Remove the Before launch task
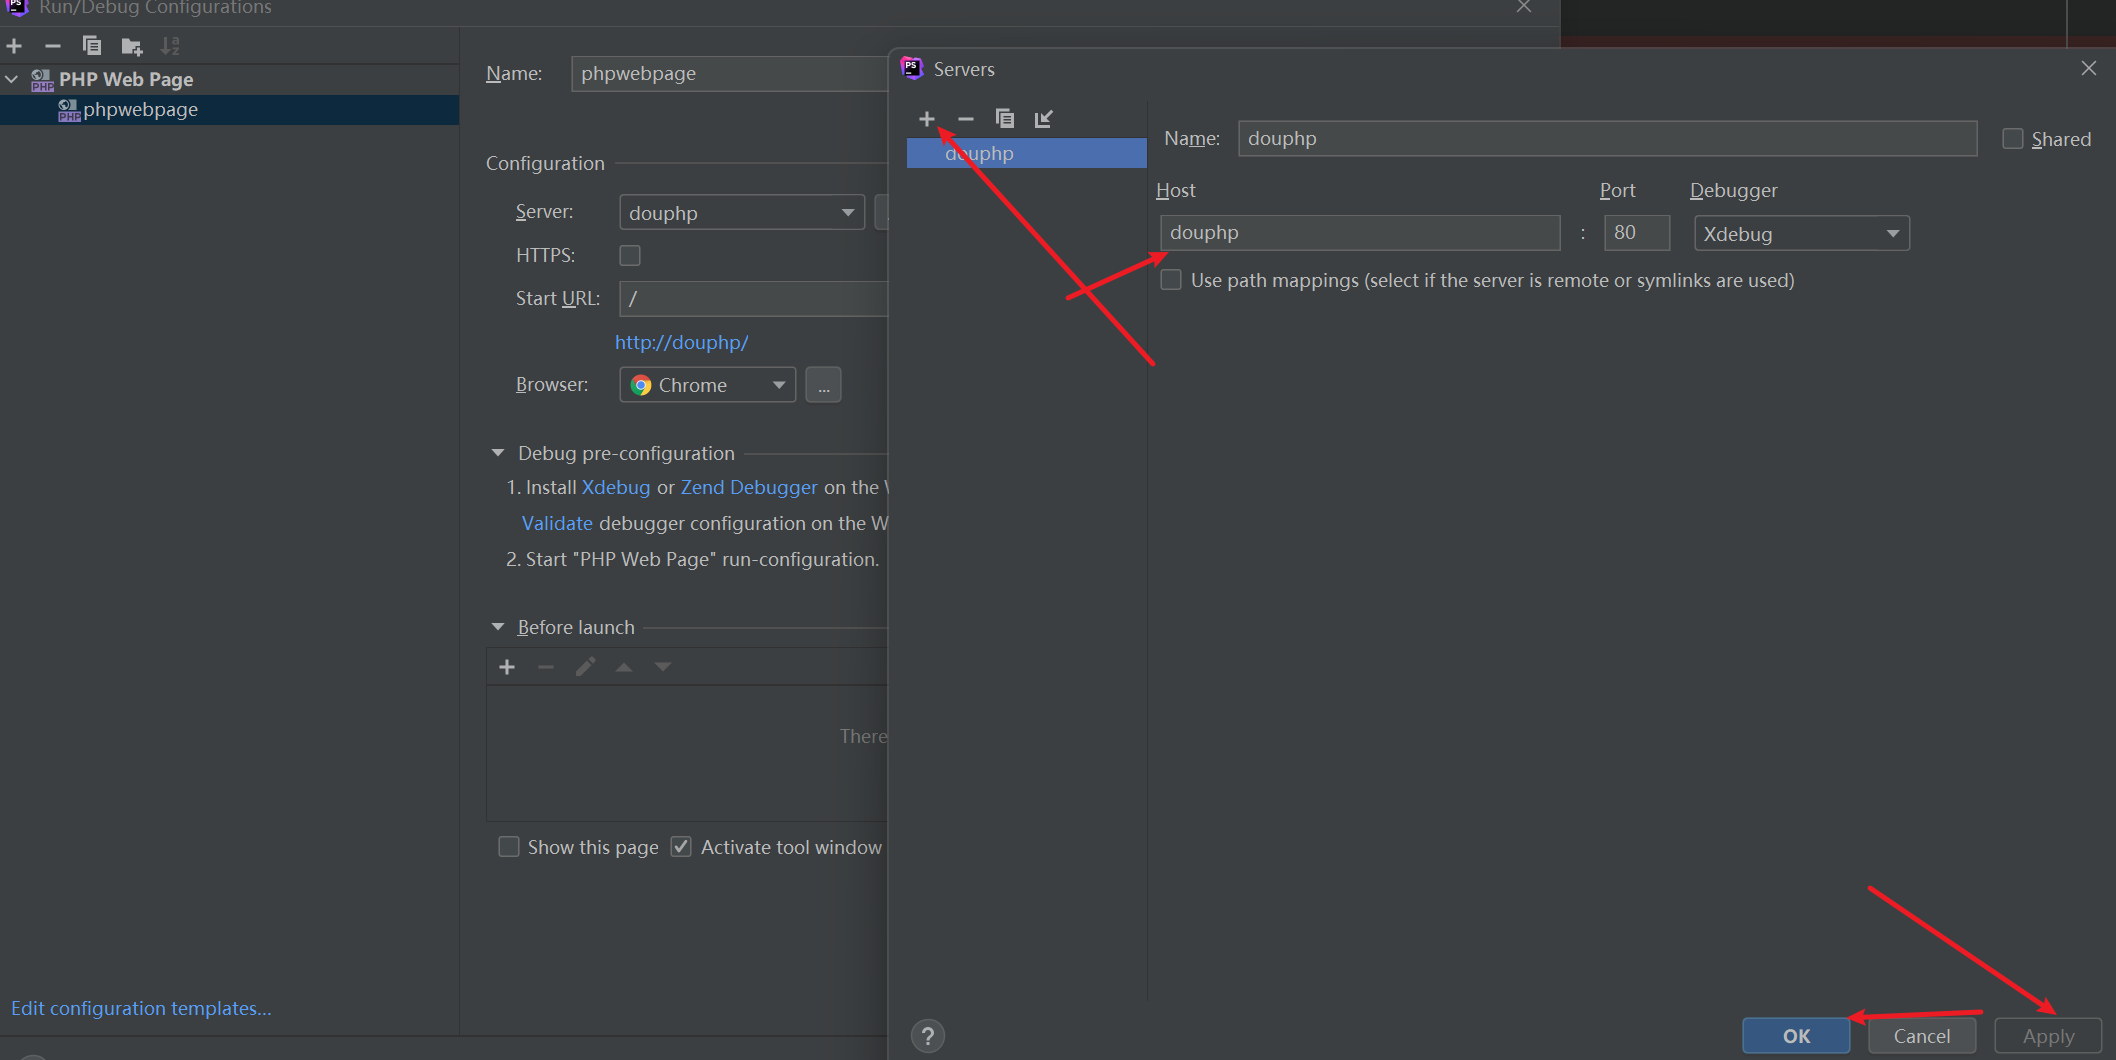This screenshot has height=1060, width=2116. (x=546, y=667)
